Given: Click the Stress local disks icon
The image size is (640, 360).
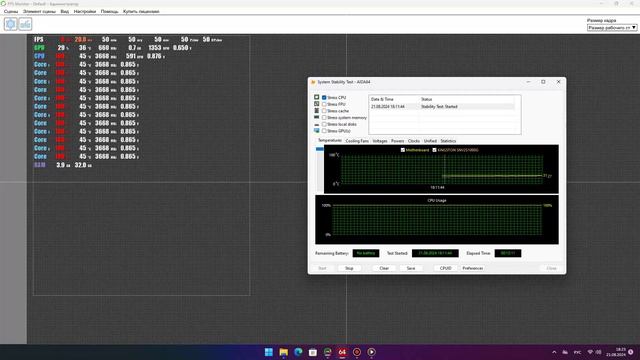Looking at the screenshot, I should pos(316,124).
